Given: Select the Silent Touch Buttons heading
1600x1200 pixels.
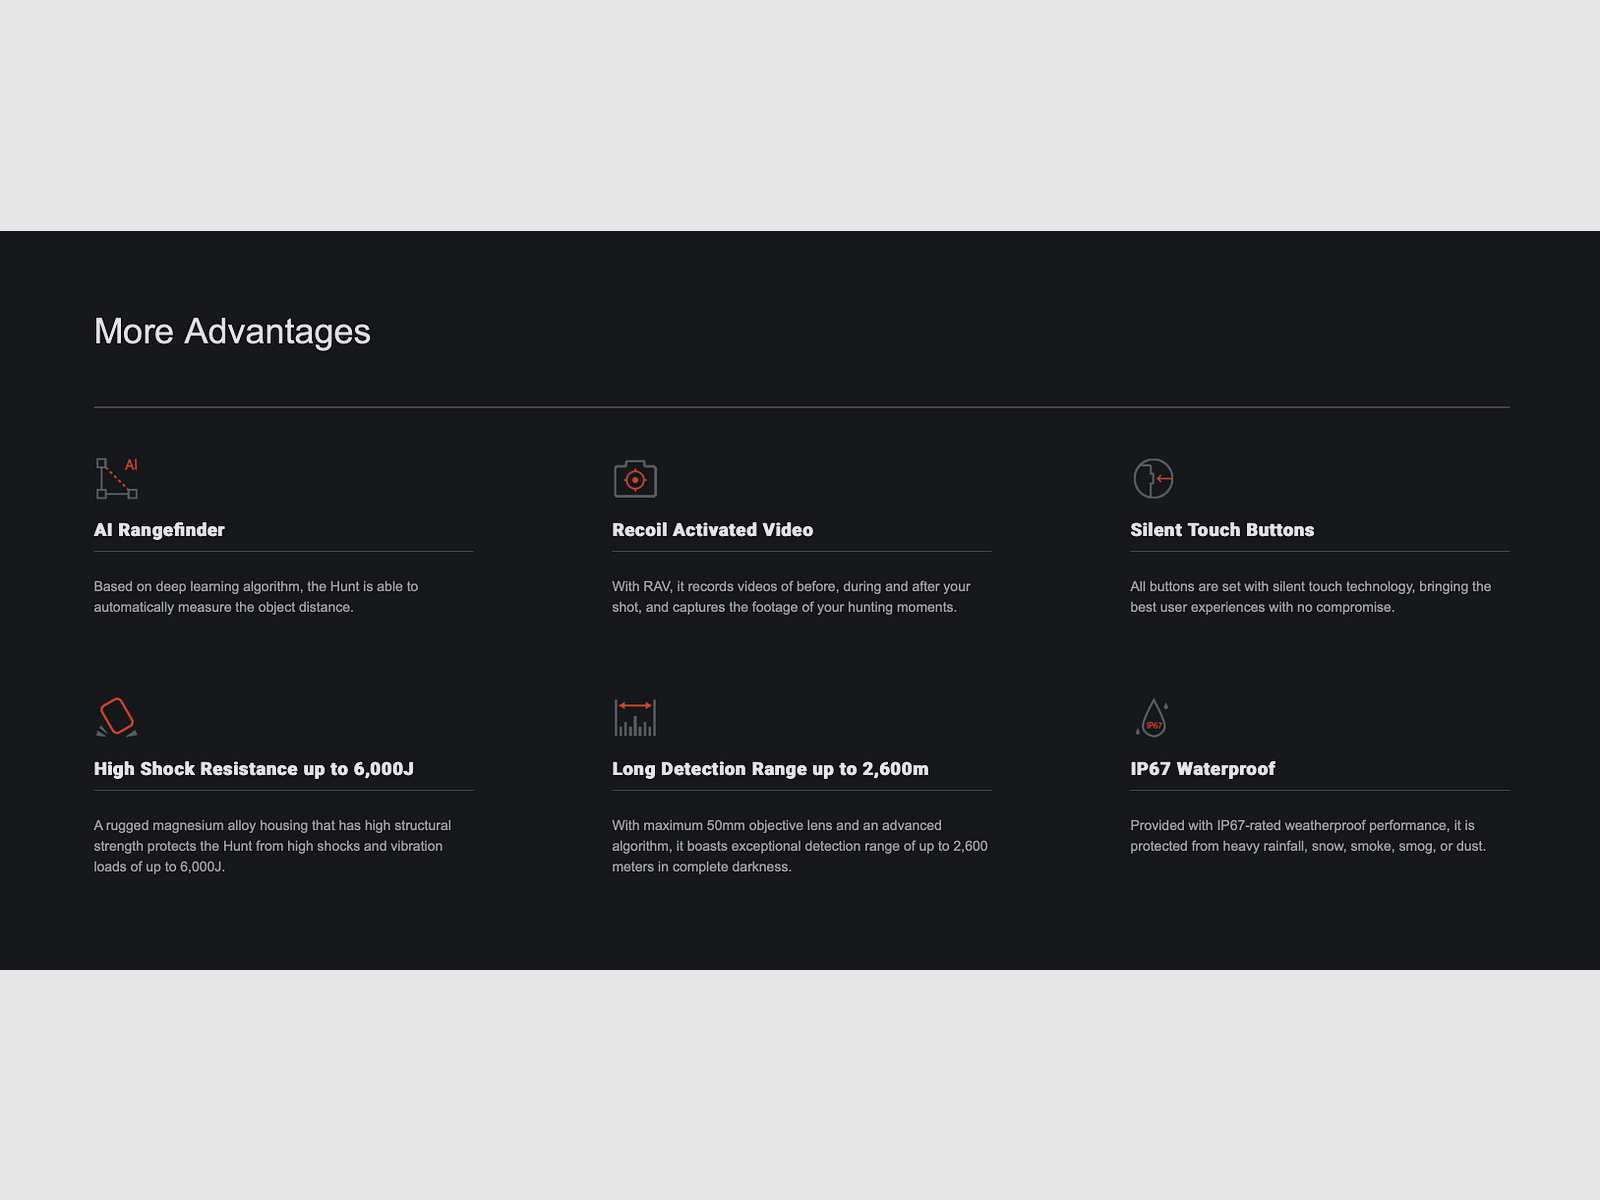Looking at the screenshot, I should point(1222,530).
